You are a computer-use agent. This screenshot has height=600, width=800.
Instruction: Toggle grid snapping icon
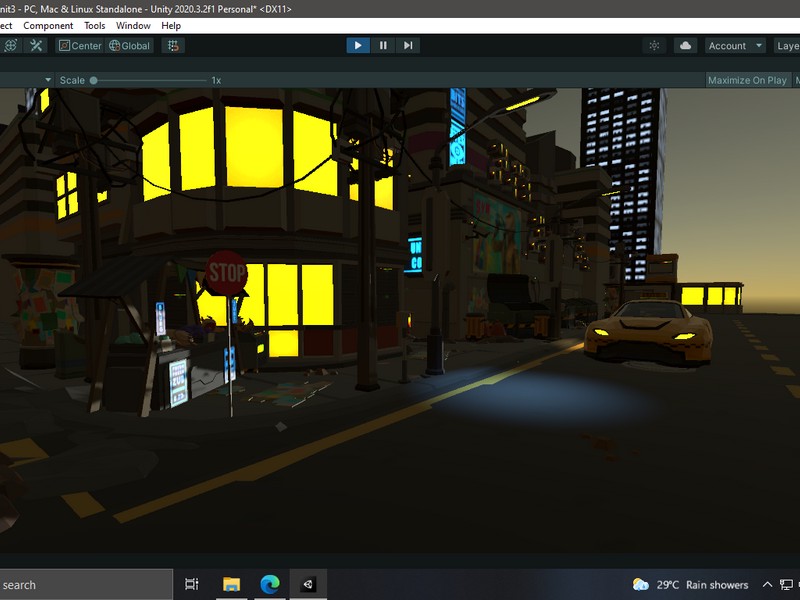pyautogui.click(x=172, y=46)
